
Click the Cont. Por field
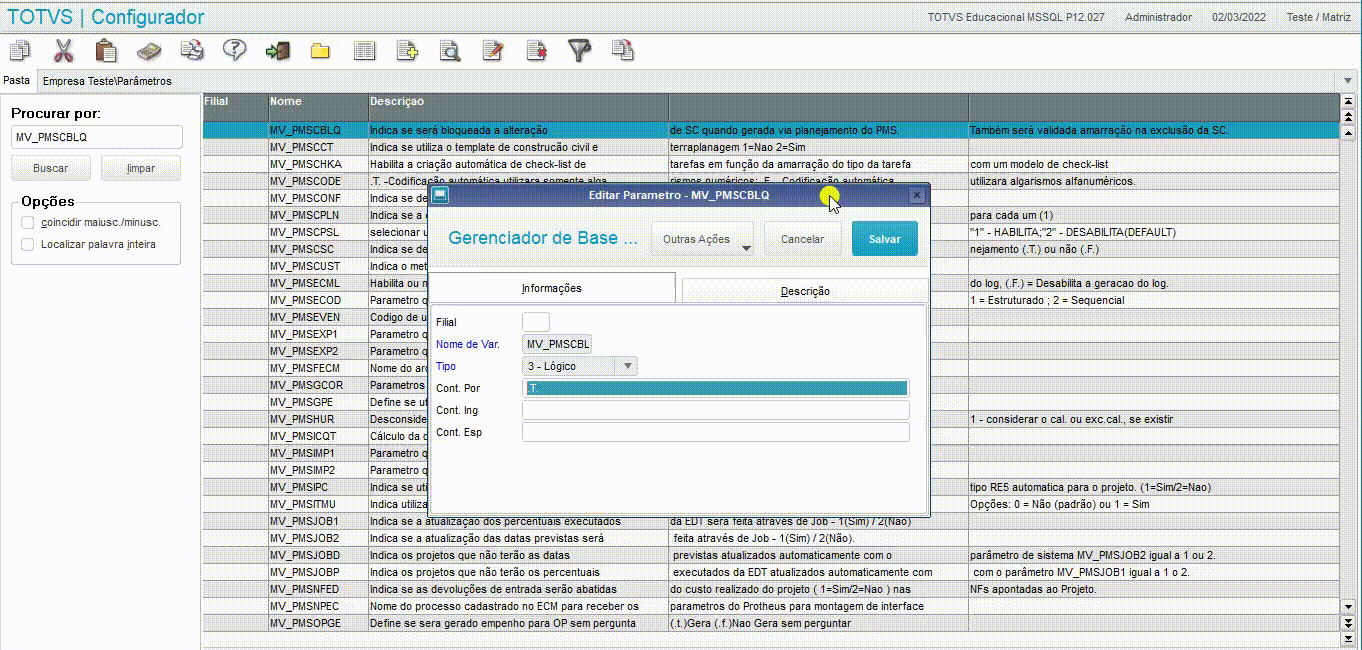[716, 388]
